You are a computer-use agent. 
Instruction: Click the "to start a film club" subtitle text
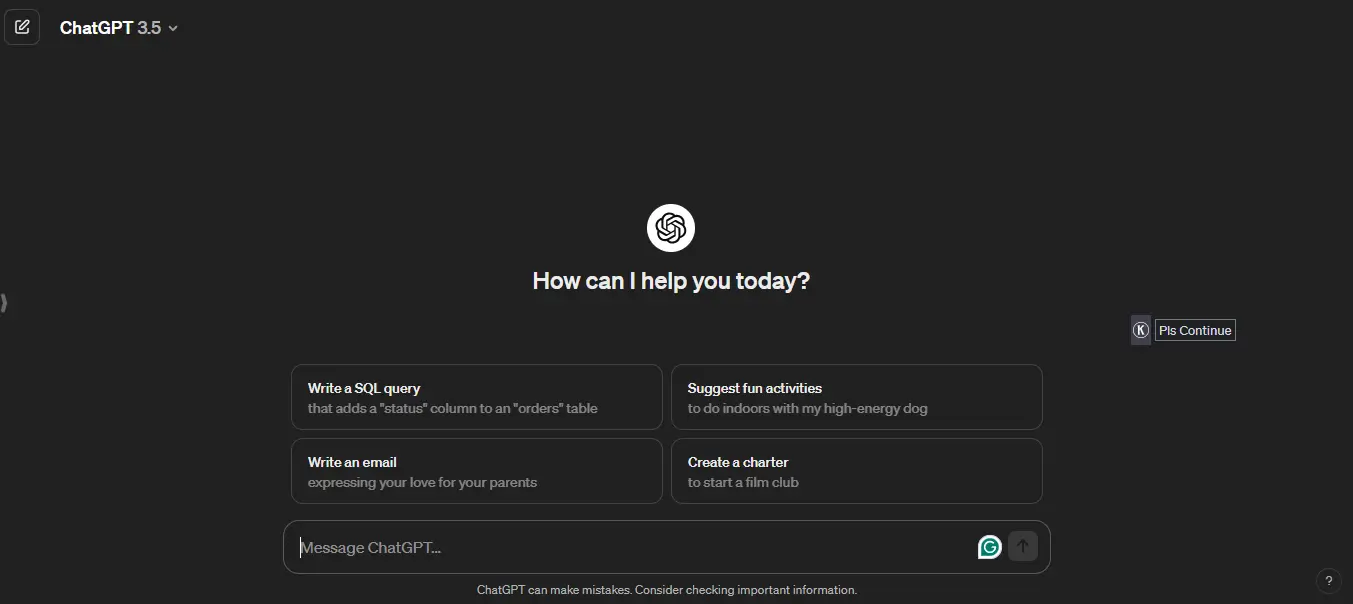point(743,482)
